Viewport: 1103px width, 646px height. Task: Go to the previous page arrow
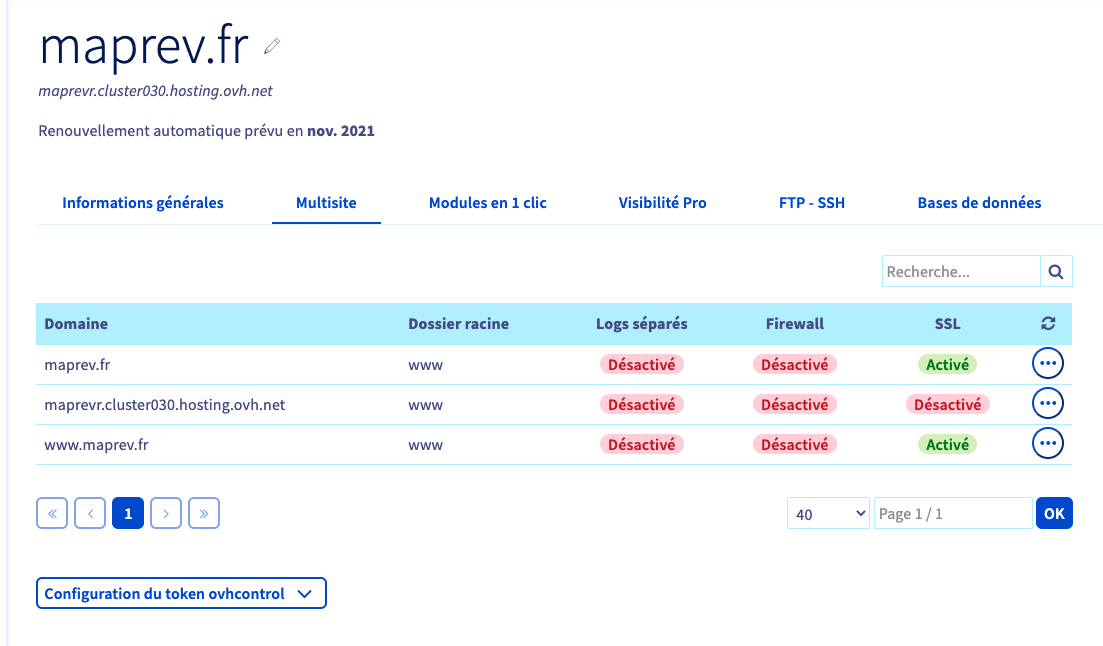pos(90,513)
